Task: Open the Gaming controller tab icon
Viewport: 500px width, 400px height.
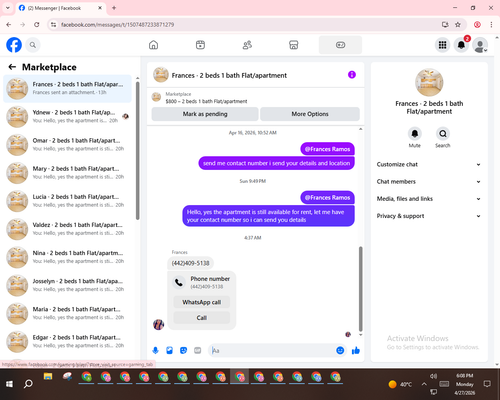Action: (x=340, y=45)
